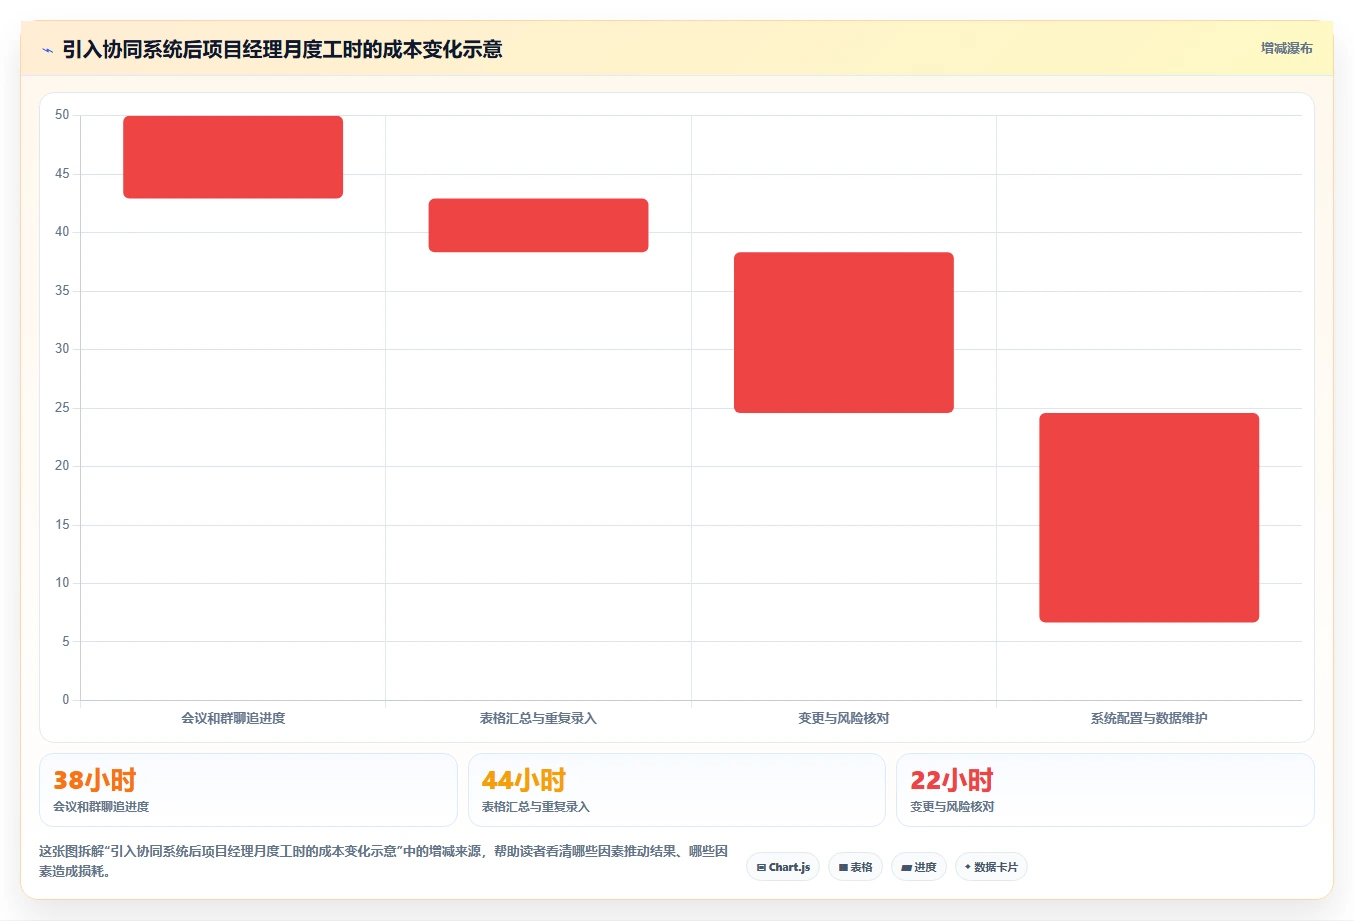The image size is (1354, 921).
Task: Click the 数据卡片 tag chip
Action: point(991,867)
